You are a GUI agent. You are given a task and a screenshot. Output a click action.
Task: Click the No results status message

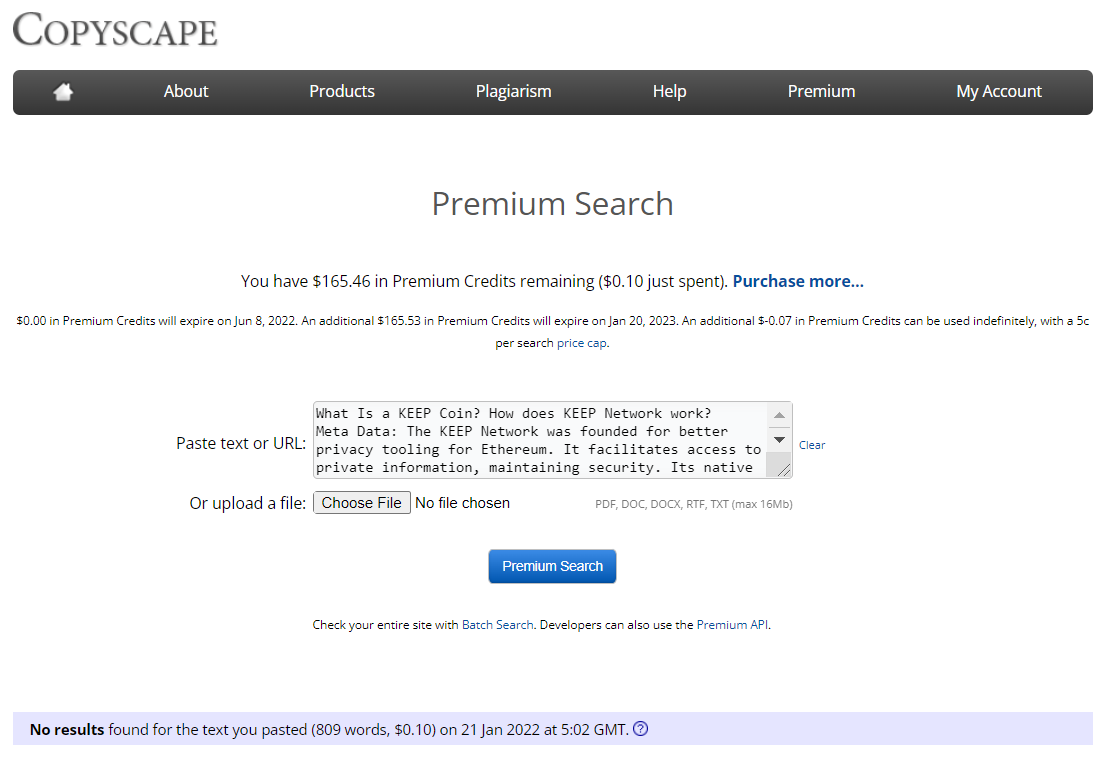click(x=329, y=729)
